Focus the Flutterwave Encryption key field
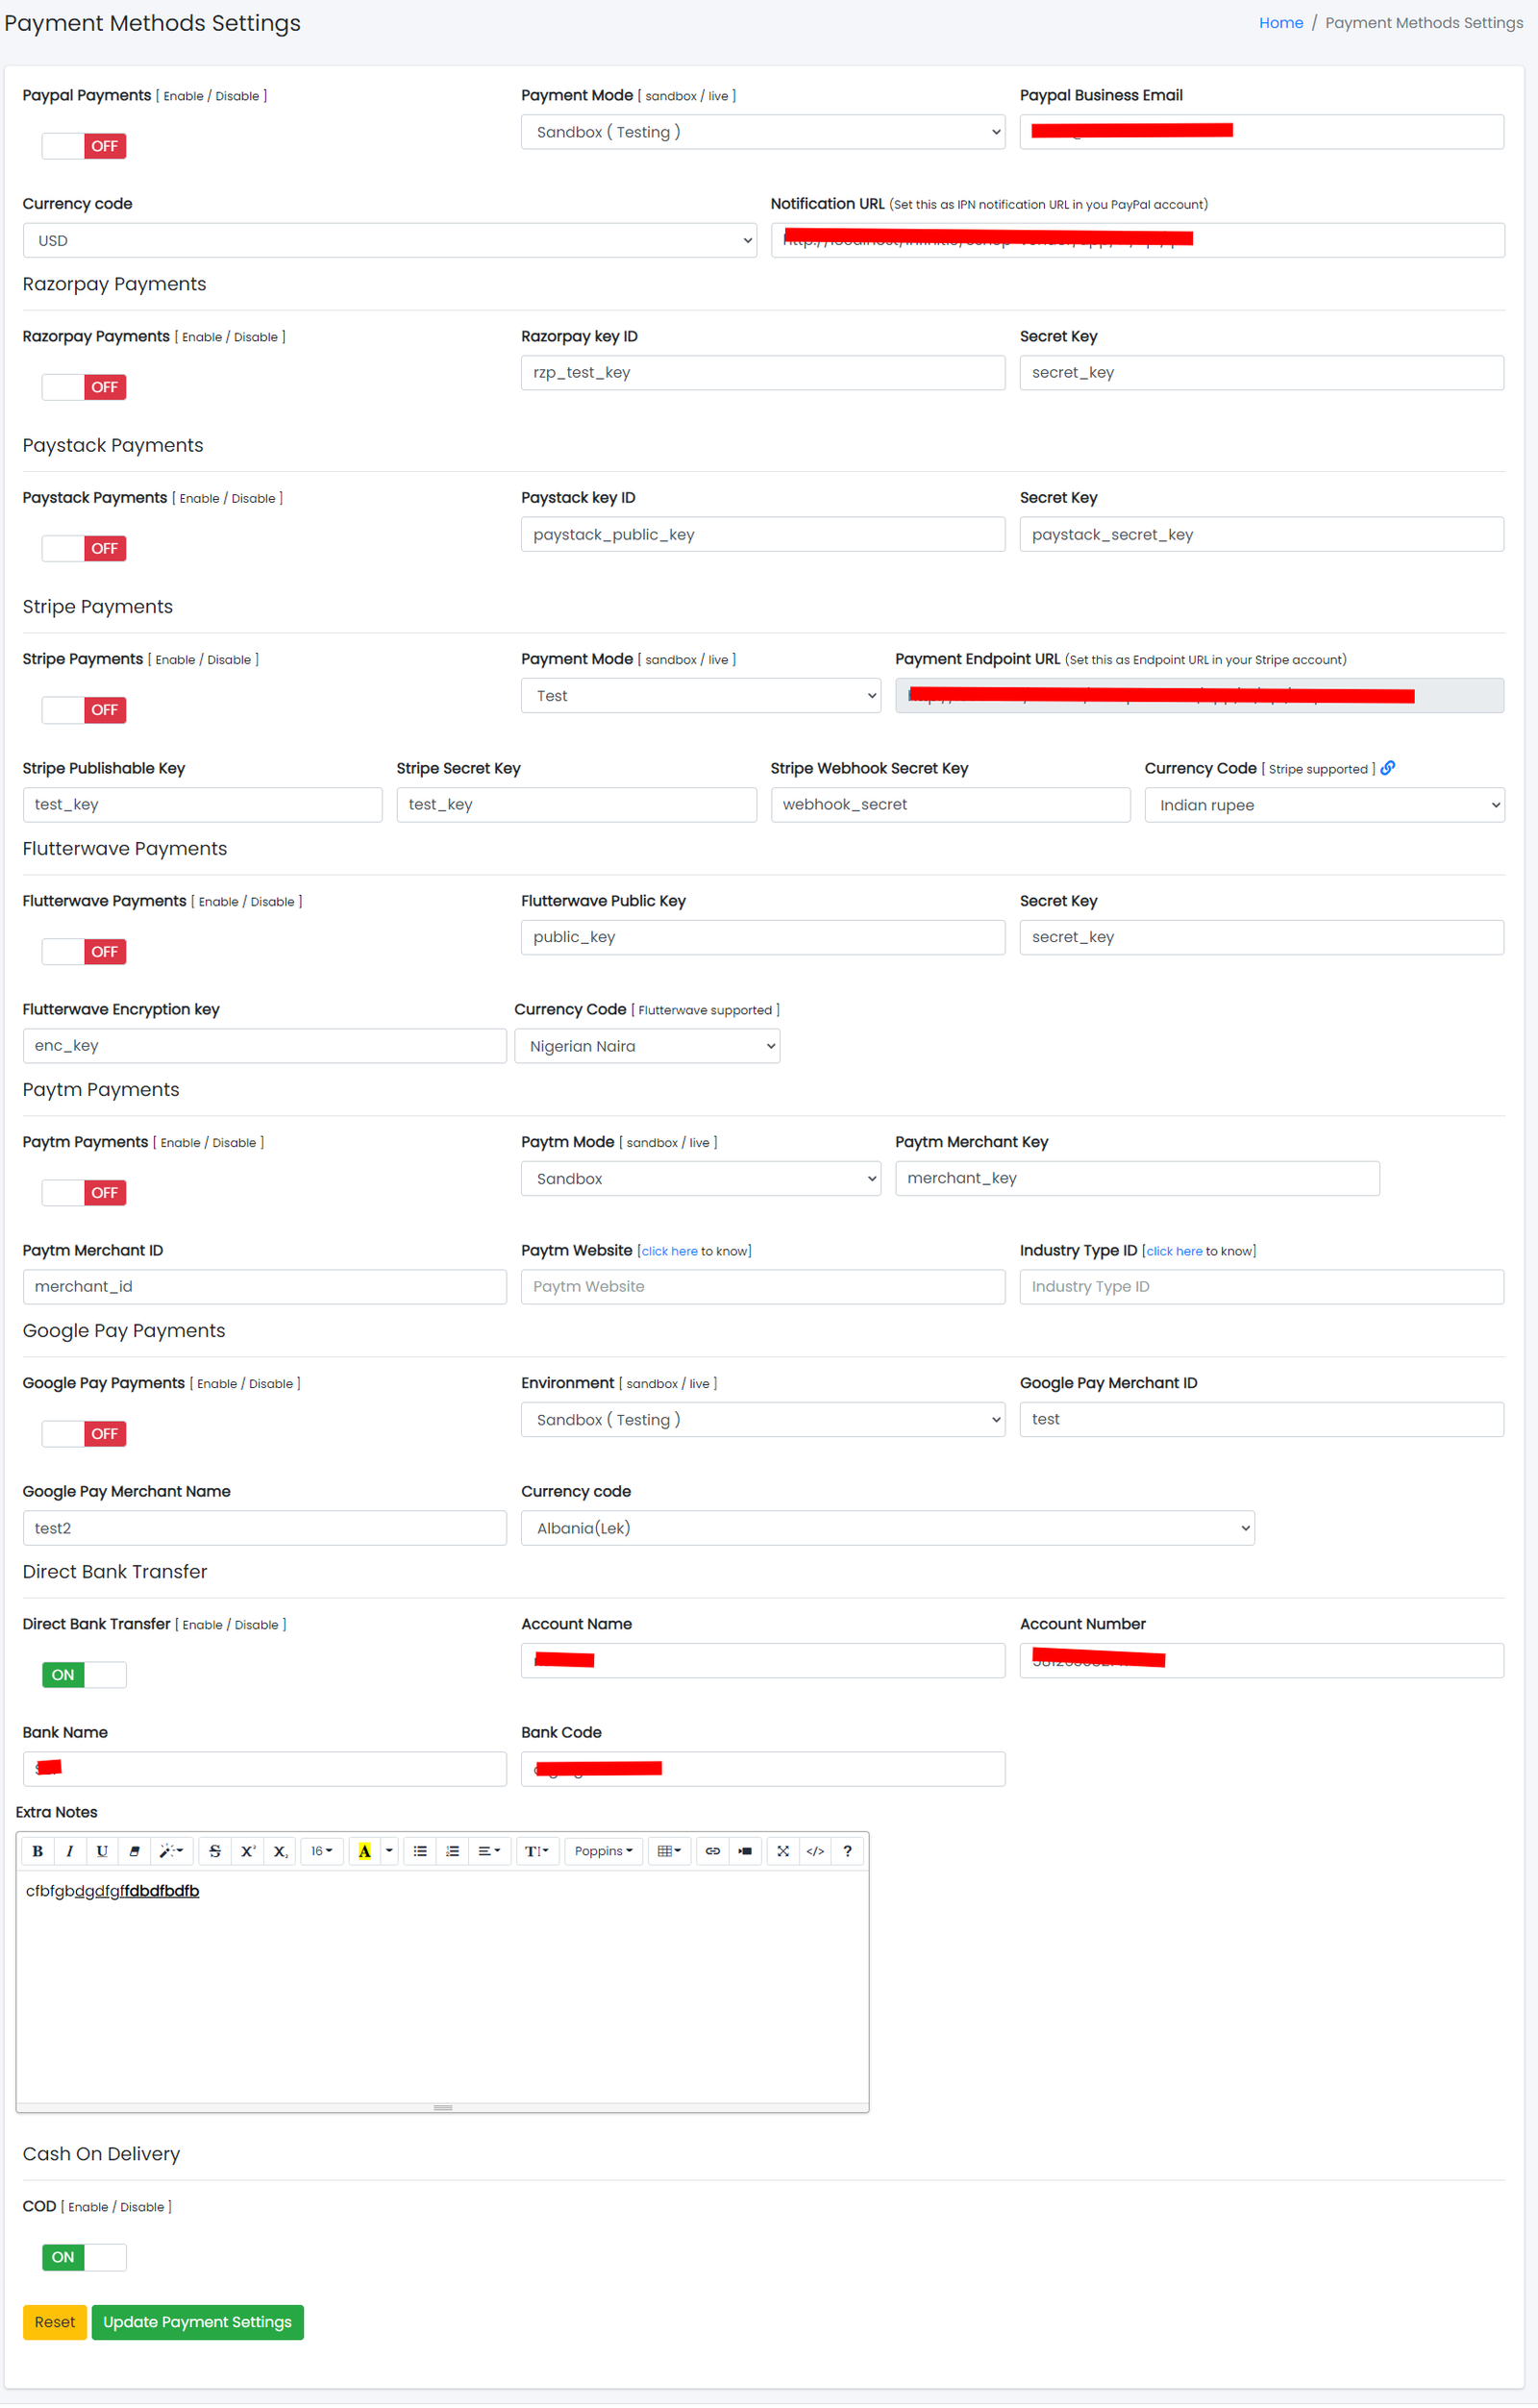 point(265,1046)
